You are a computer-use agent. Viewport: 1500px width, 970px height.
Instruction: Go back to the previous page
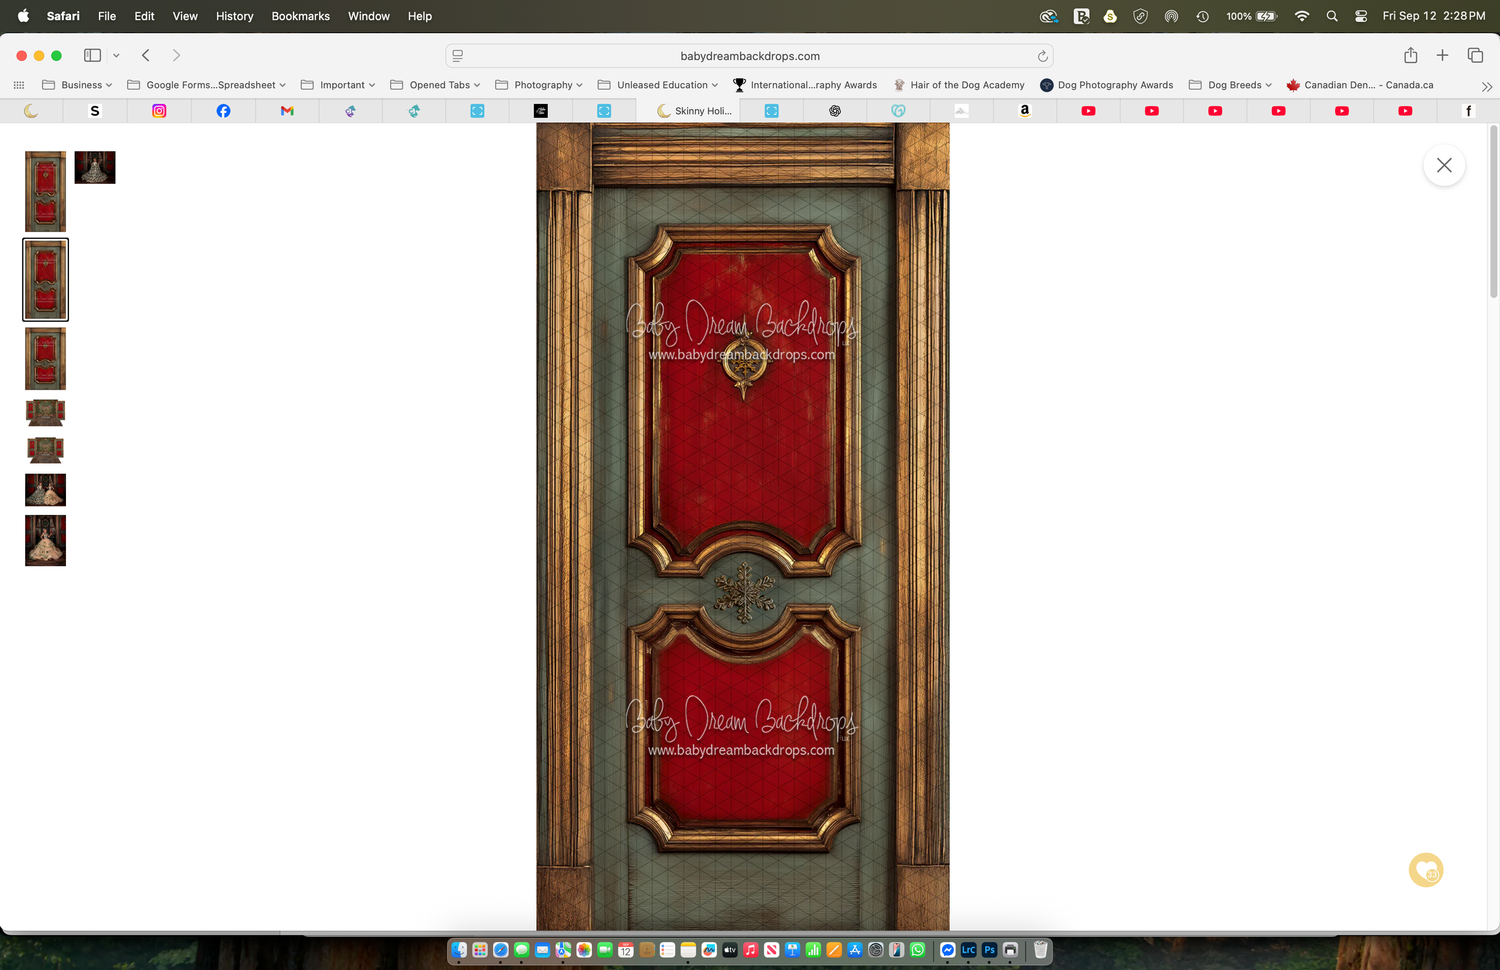pos(146,56)
